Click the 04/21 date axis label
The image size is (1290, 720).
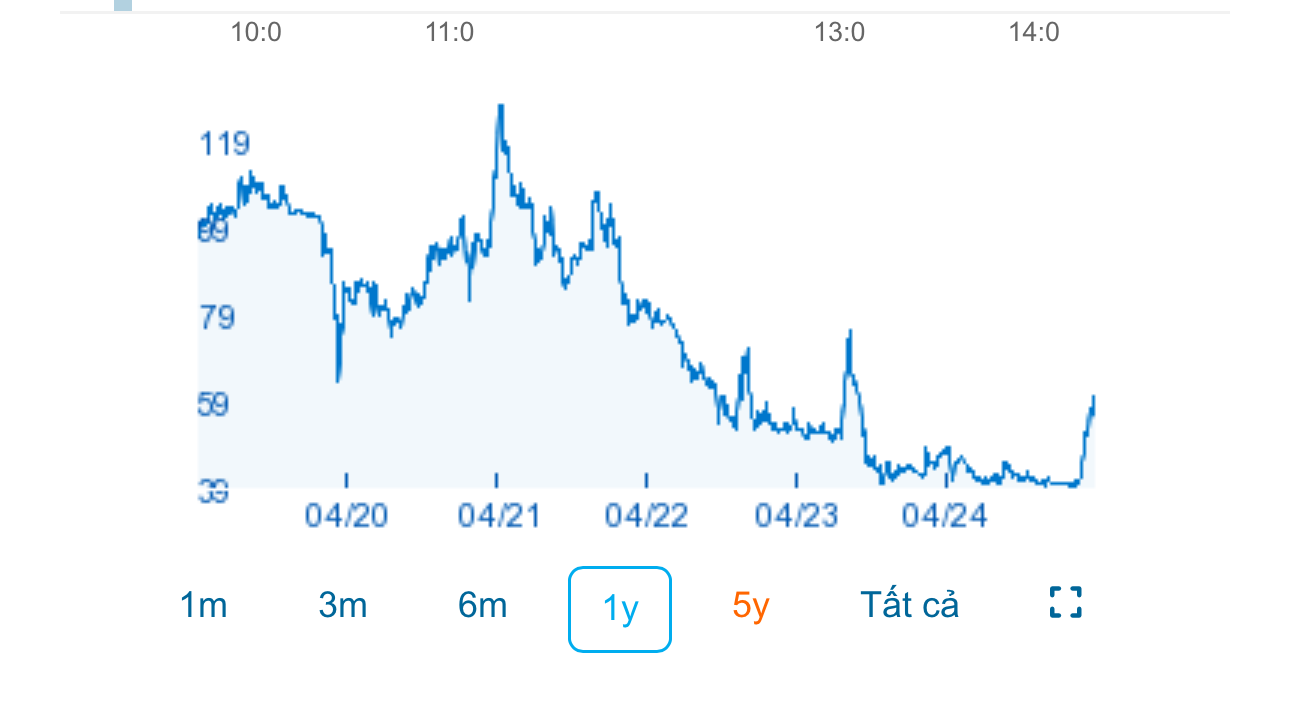499,516
